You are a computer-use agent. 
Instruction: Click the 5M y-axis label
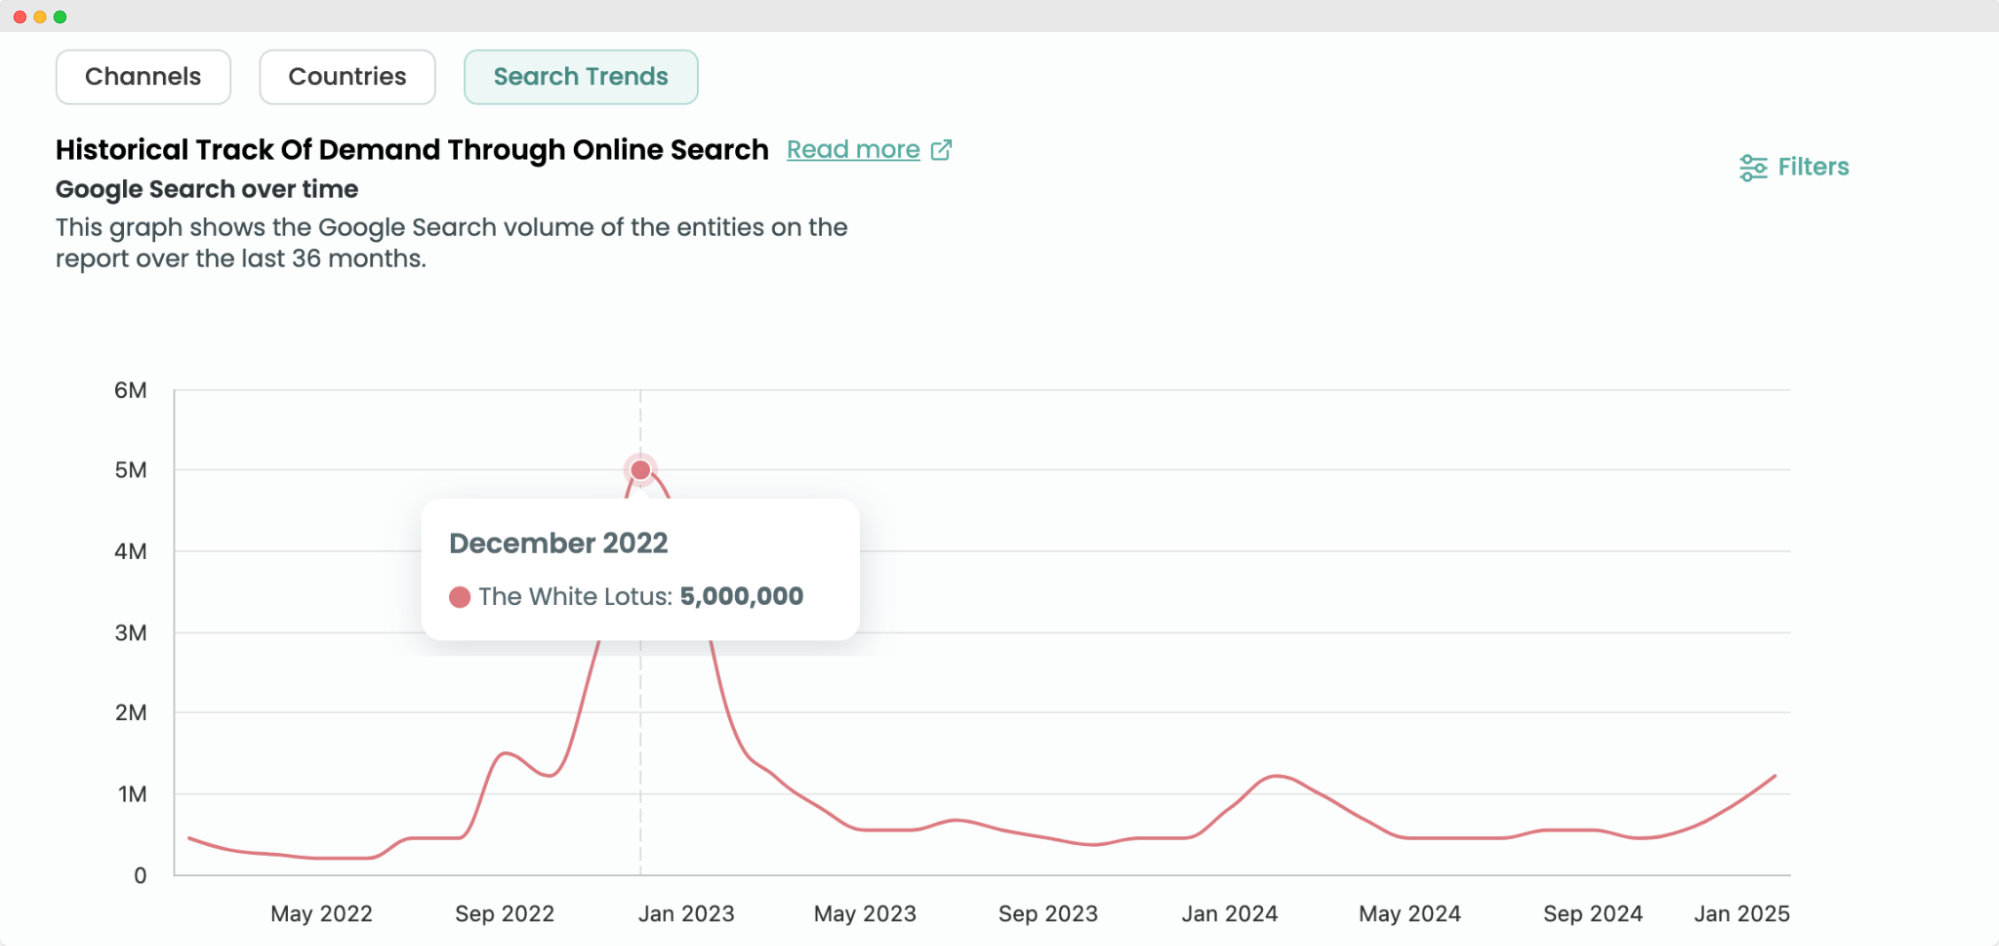click(130, 470)
